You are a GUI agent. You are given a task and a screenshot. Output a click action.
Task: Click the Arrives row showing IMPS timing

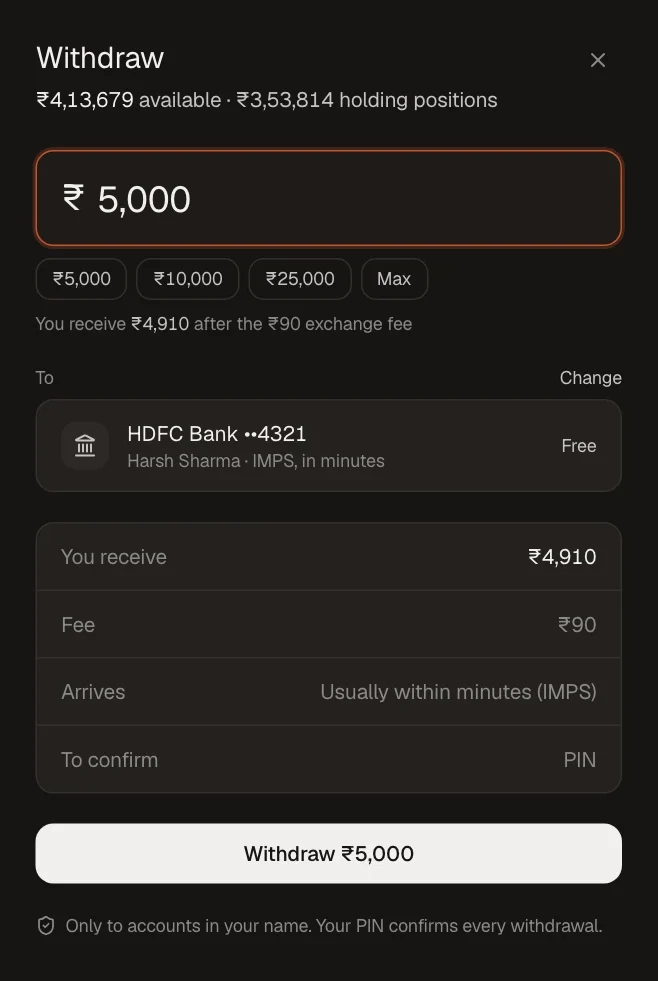tap(328, 692)
